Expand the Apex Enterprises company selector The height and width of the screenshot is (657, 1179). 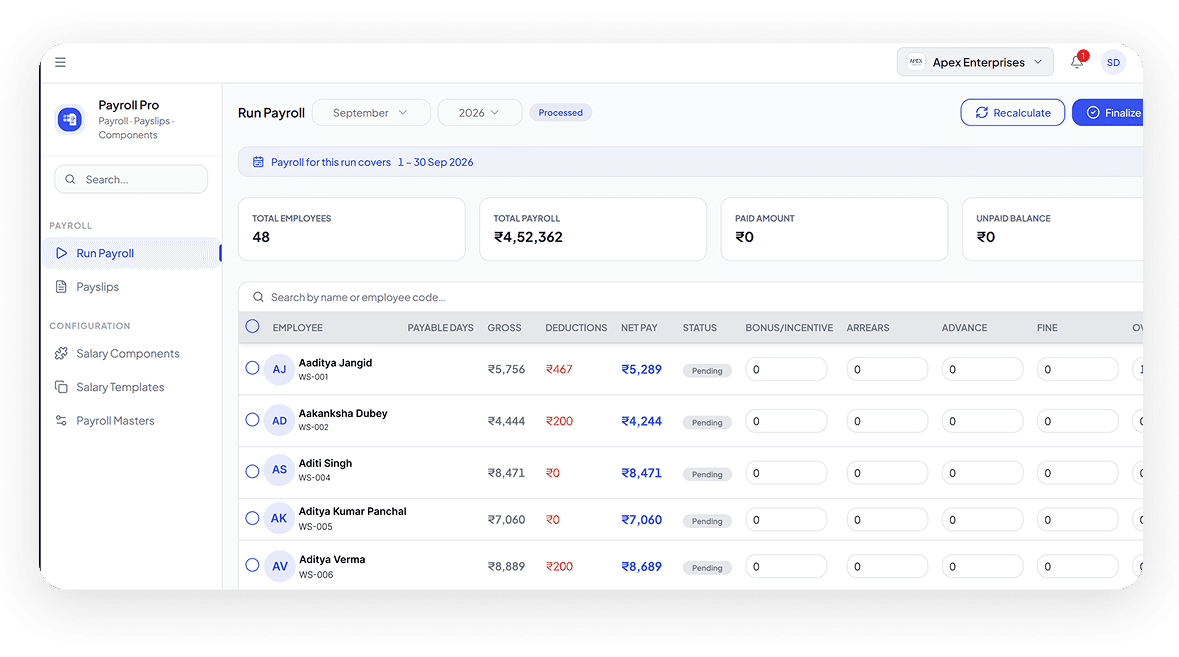point(974,62)
